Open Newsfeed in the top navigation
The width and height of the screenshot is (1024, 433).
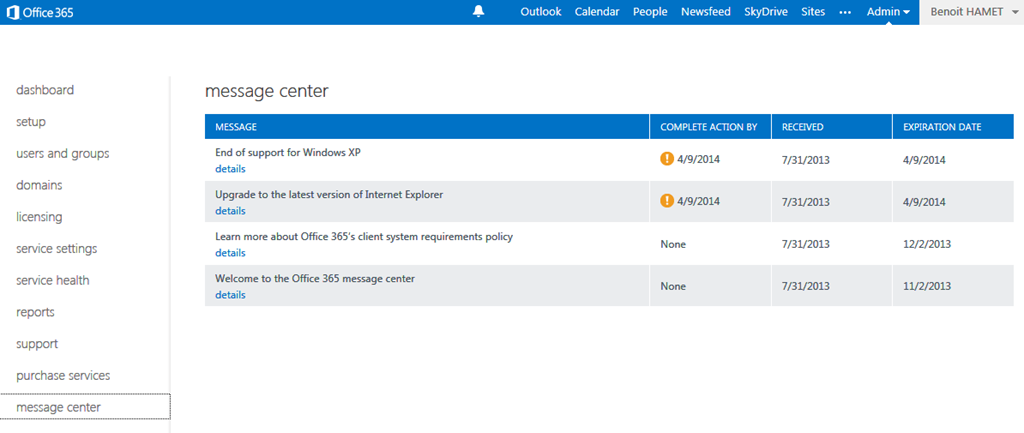pyautogui.click(x=706, y=12)
